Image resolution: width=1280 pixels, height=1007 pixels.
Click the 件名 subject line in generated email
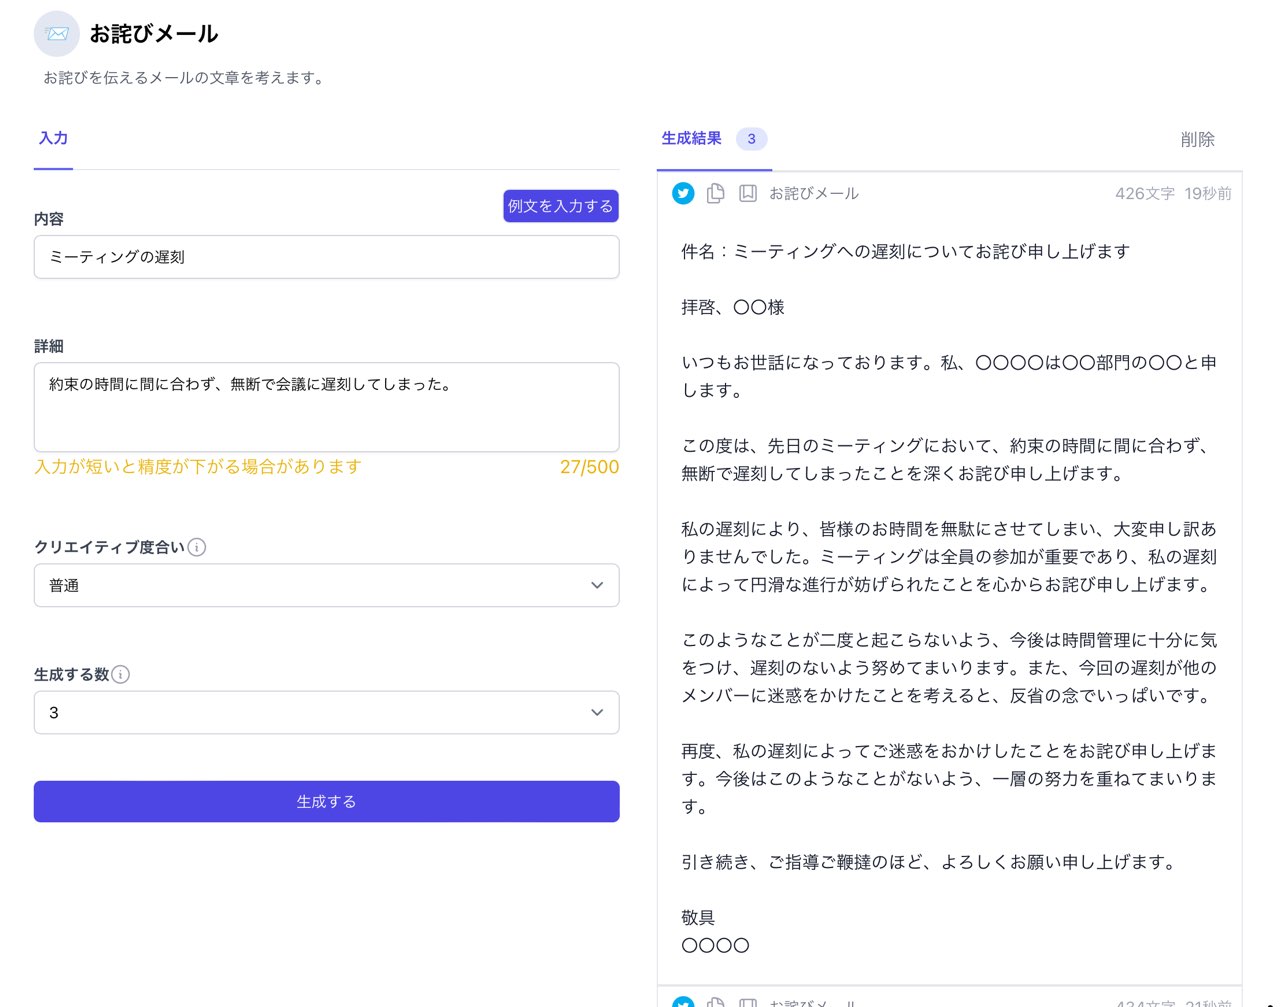tap(905, 251)
